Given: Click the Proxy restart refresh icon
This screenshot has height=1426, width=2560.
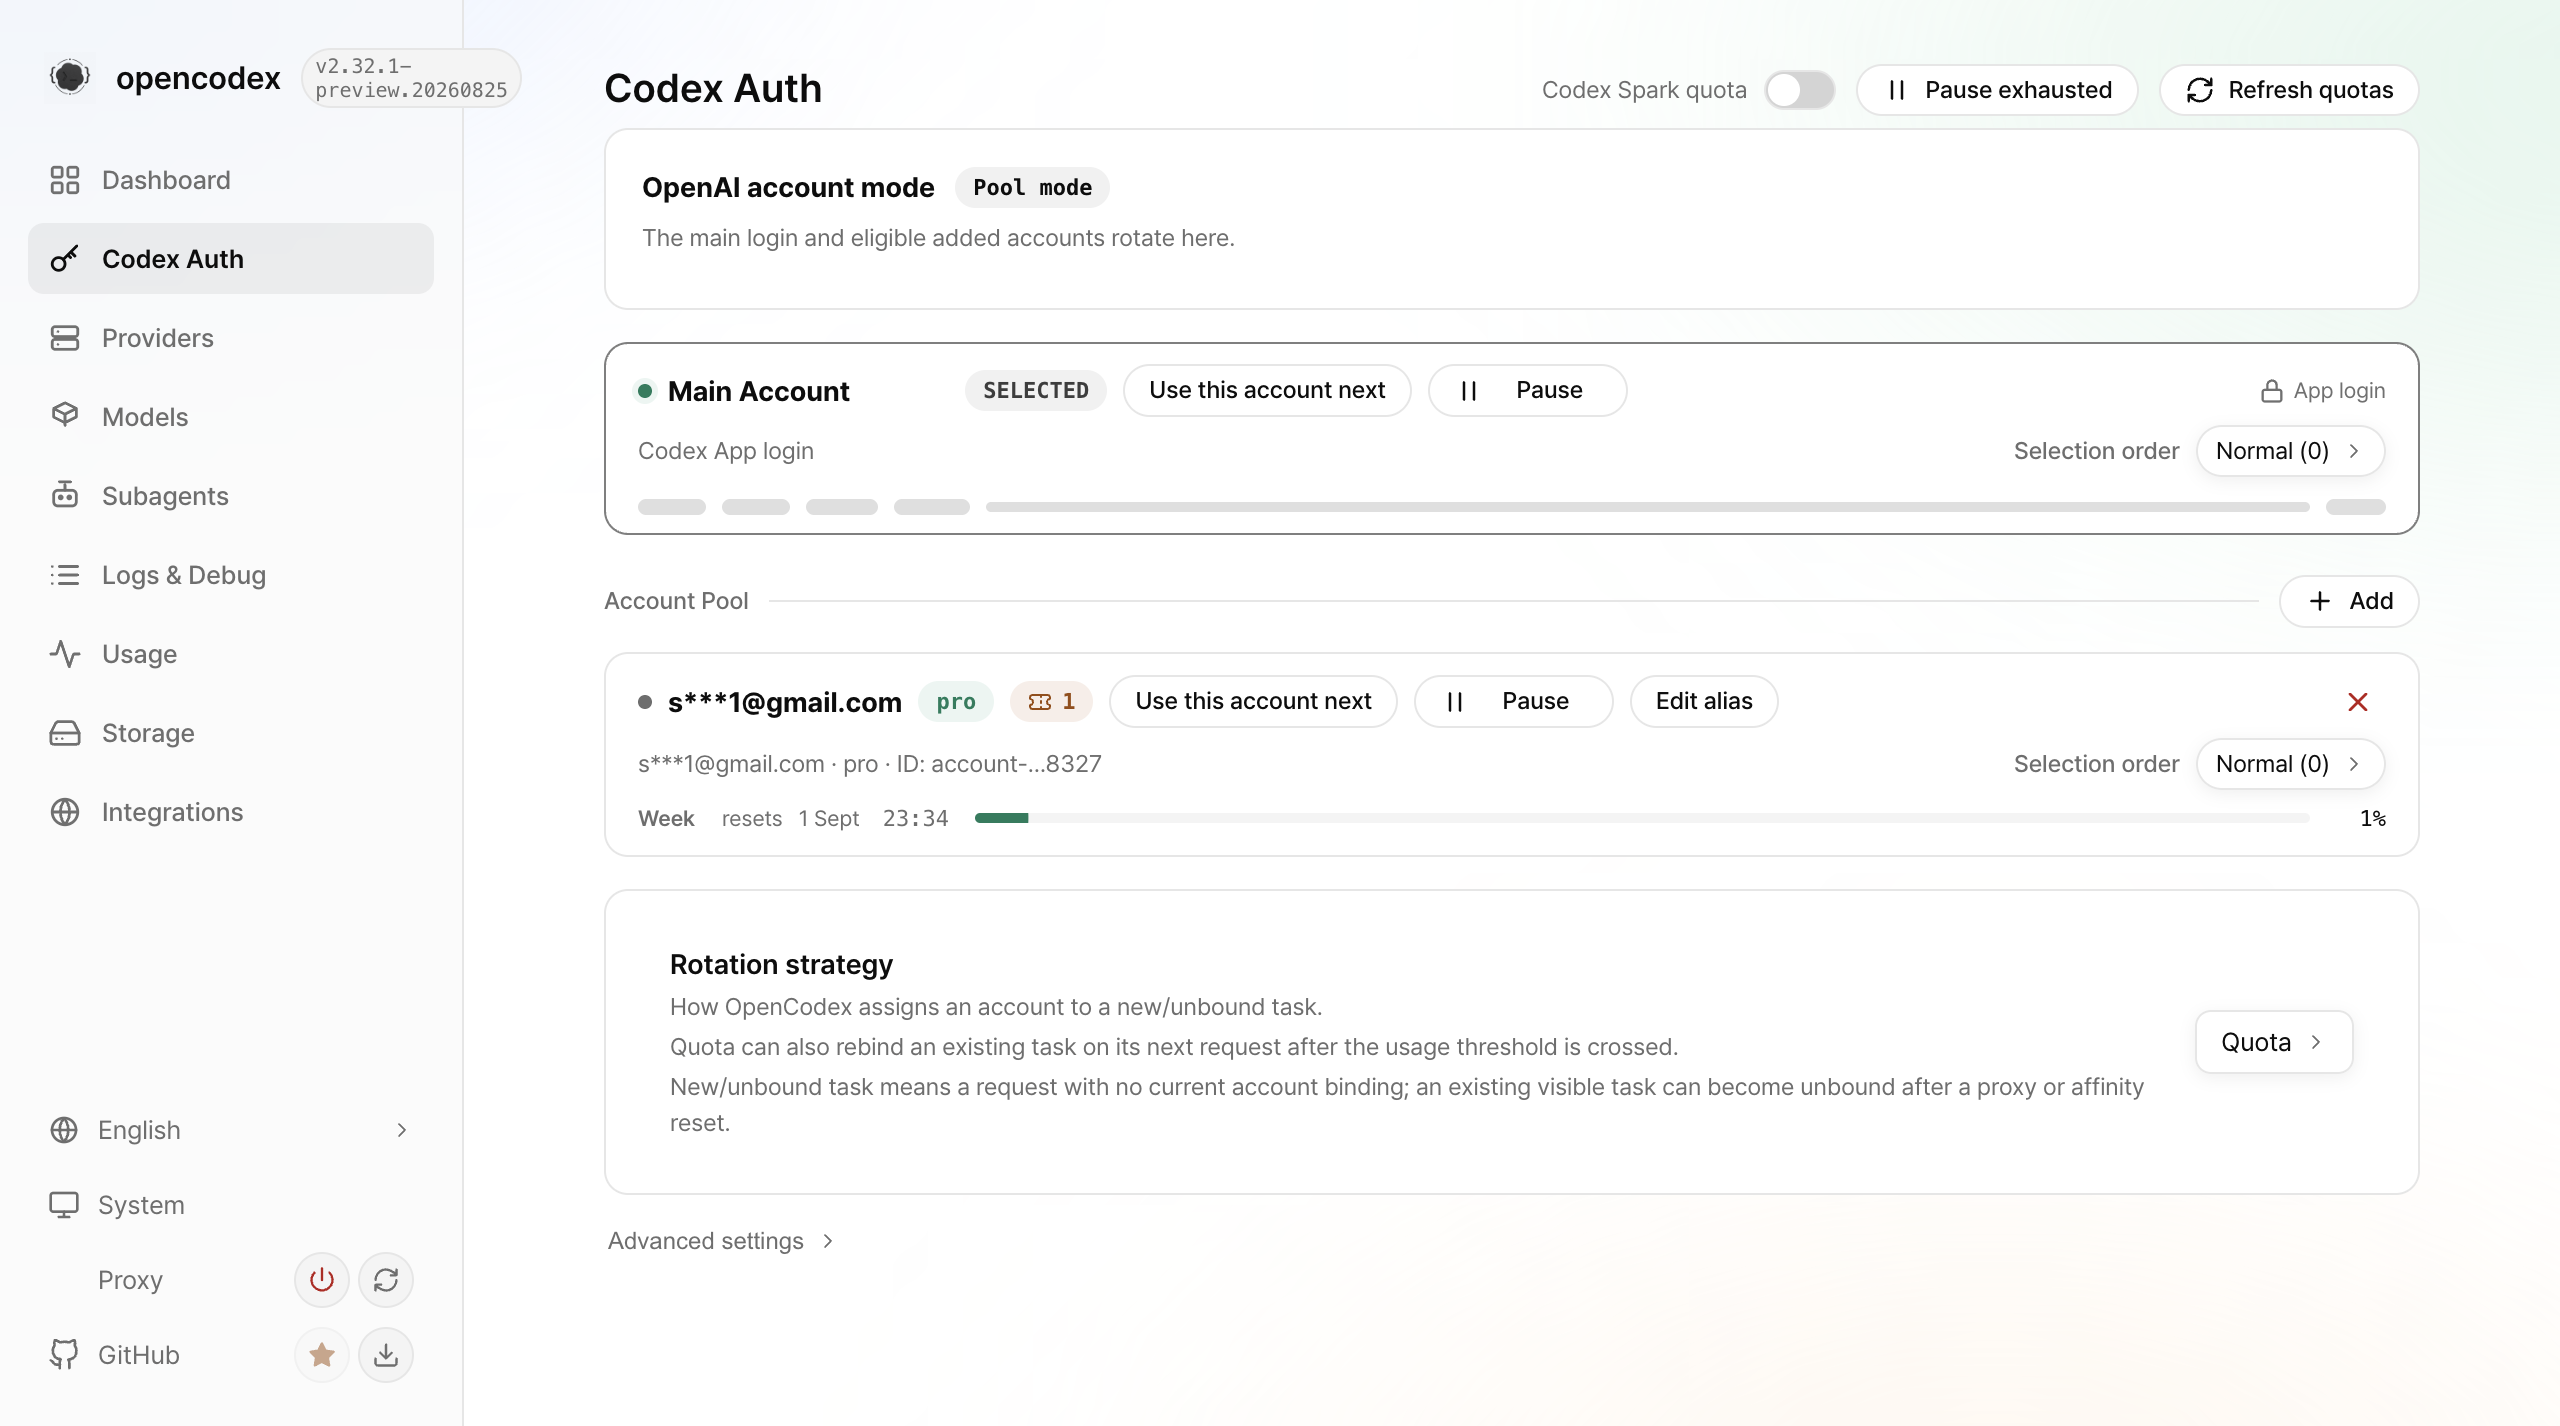Looking at the screenshot, I should pyautogui.click(x=386, y=1279).
